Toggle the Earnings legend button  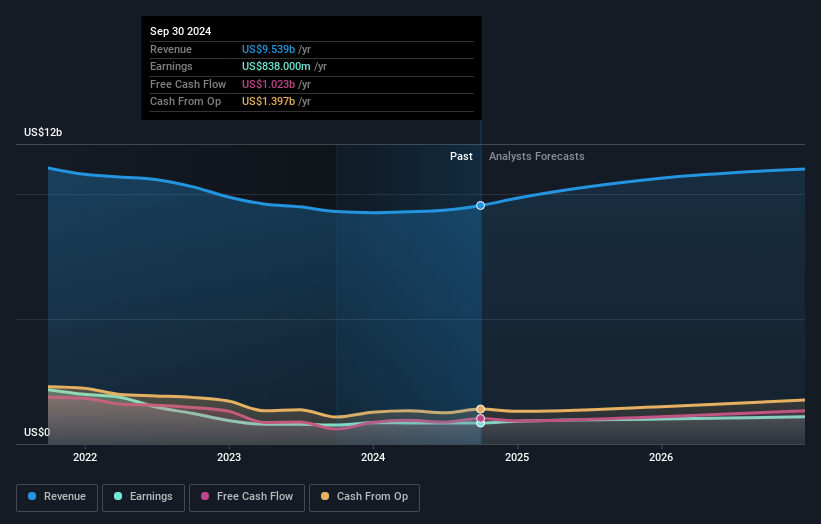(143, 497)
